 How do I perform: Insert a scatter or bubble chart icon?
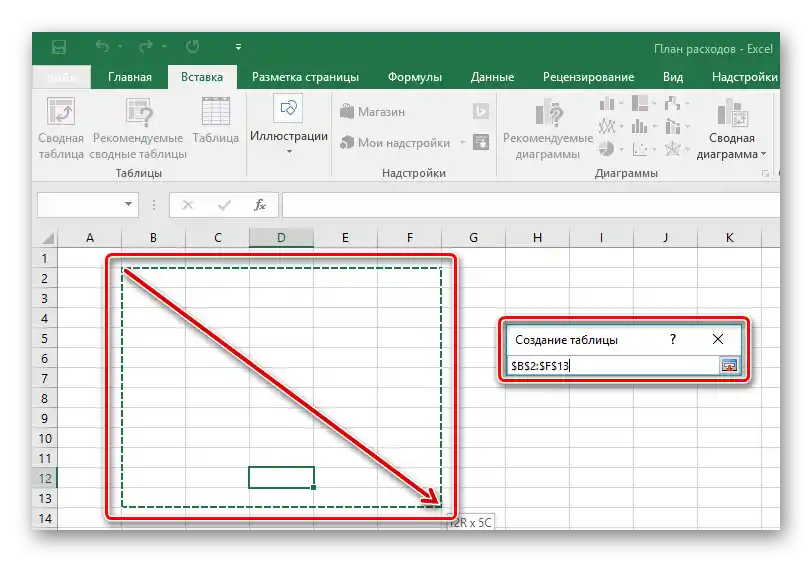[640, 149]
